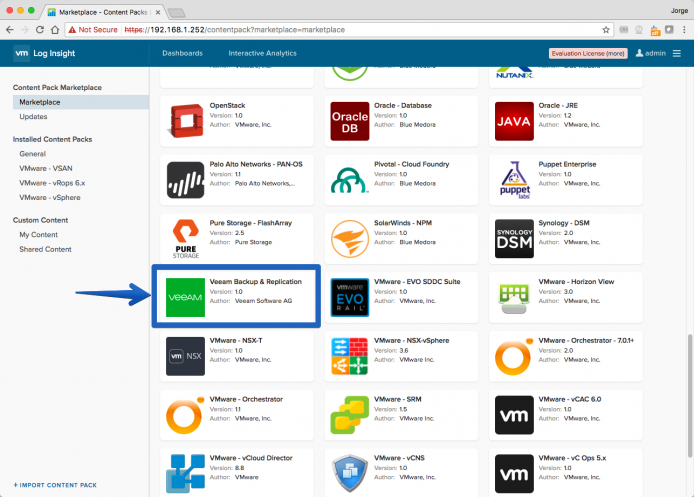Open the Dashboards tab
Screen dimensions: 694x497
click(x=182, y=53)
